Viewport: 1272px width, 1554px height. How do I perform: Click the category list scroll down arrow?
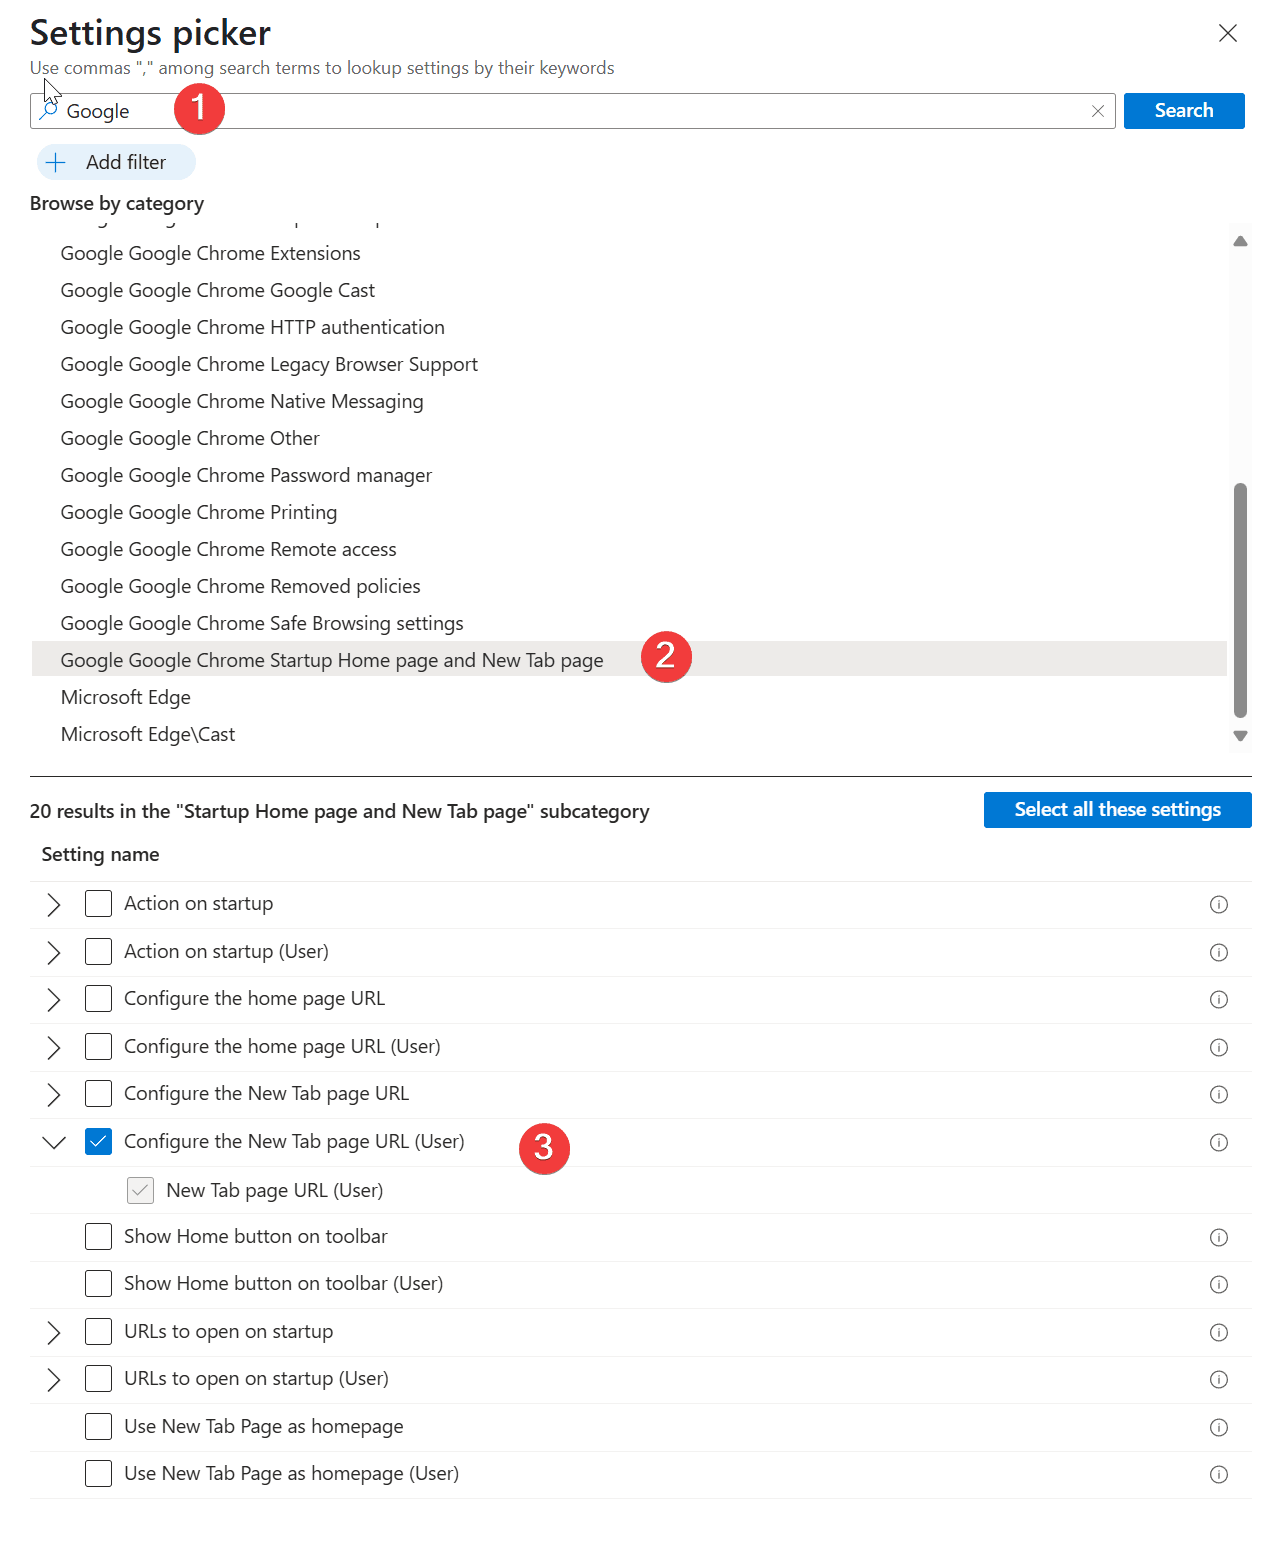click(1240, 736)
